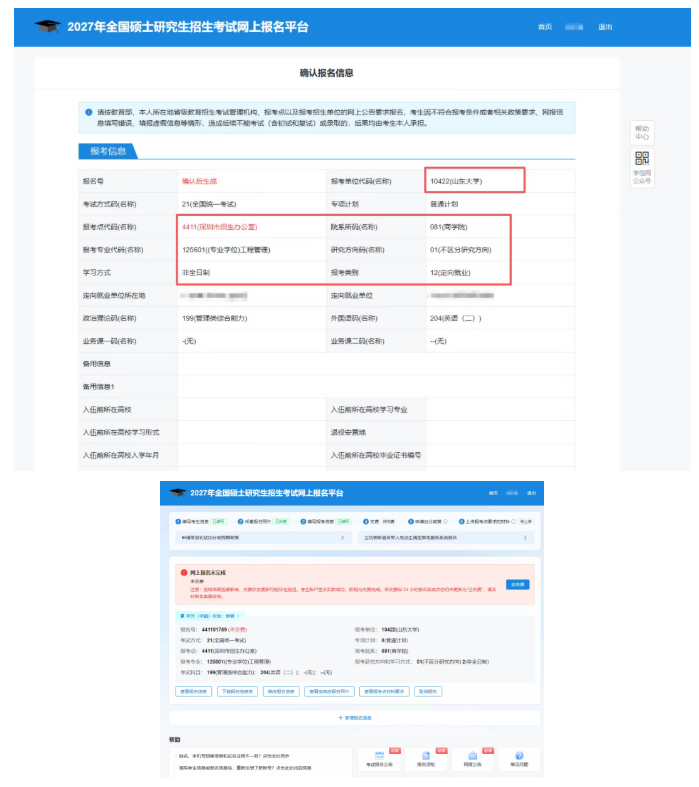Click 4411(深圳市招生办公室) in the table

click(x=219, y=227)
